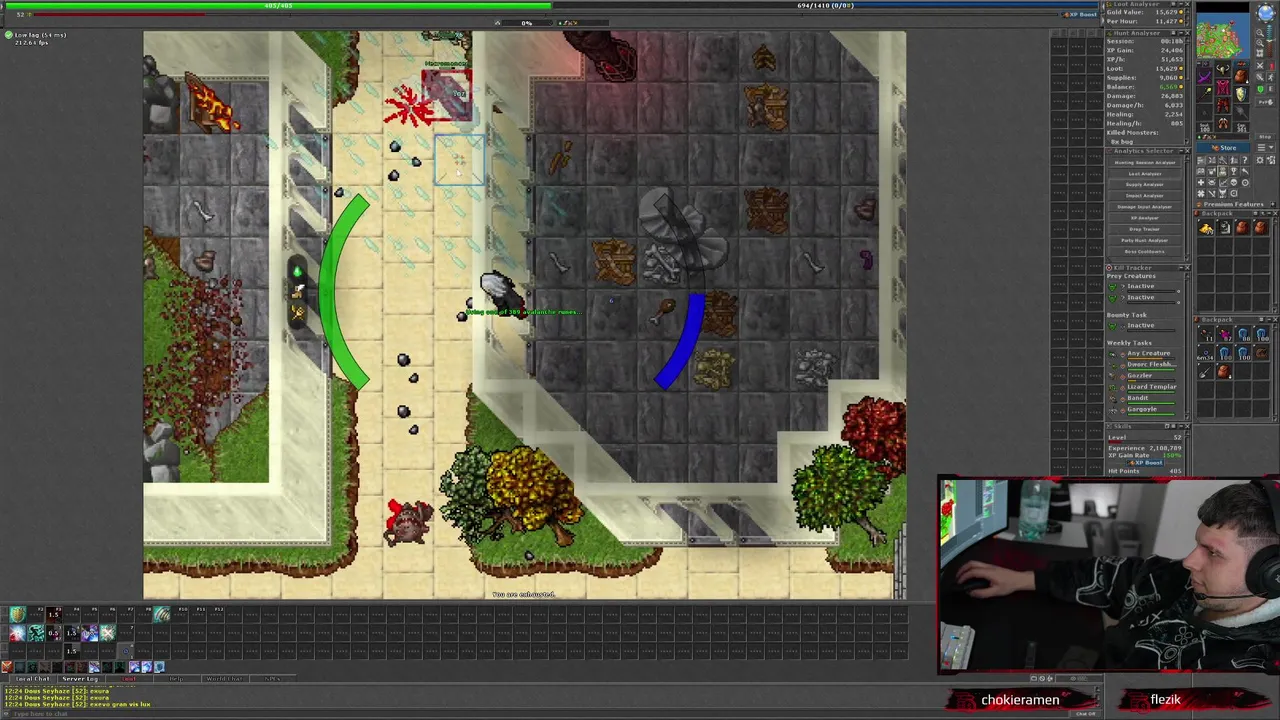The width and height of the screenshot is (1280, 720).
Task: Click the boots equipment slot
Action: [1223, 123]
